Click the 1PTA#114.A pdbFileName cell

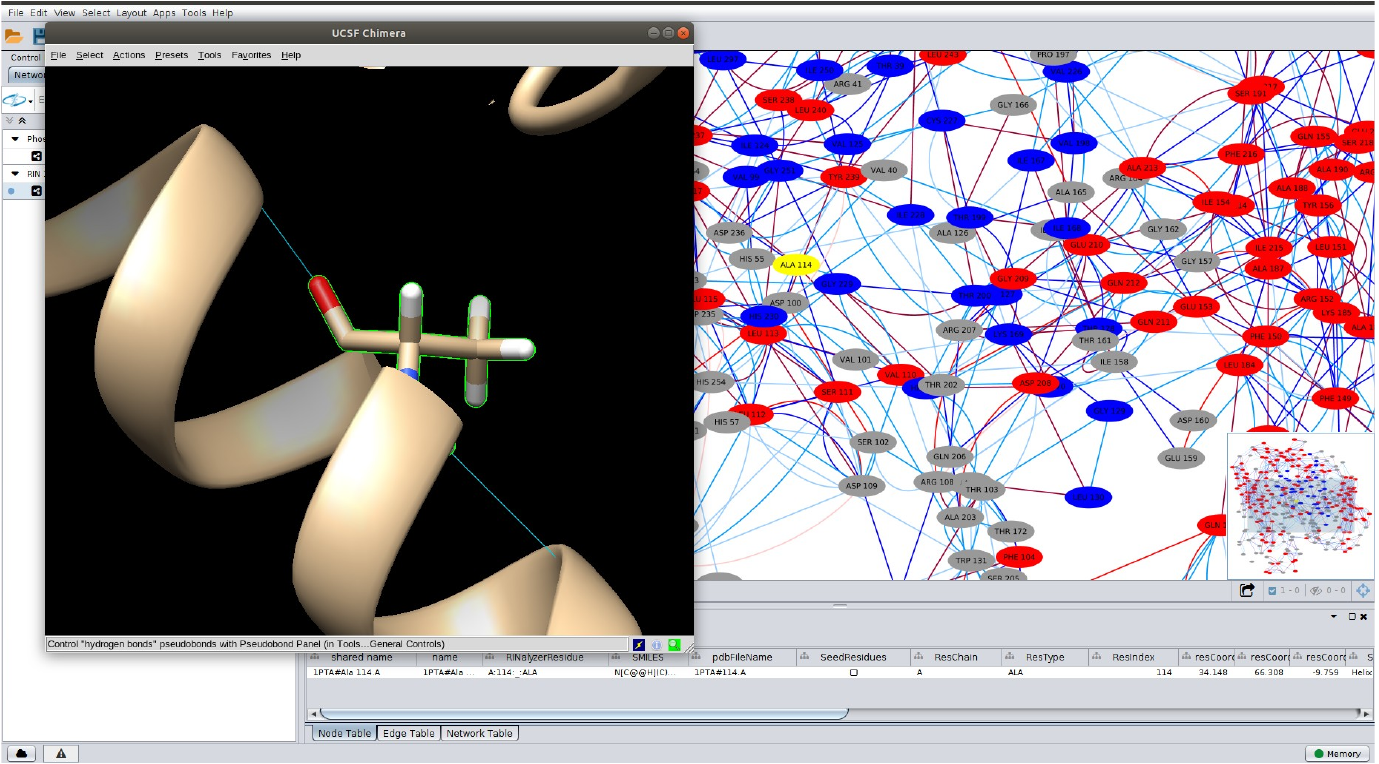click(x=743, y=673)
